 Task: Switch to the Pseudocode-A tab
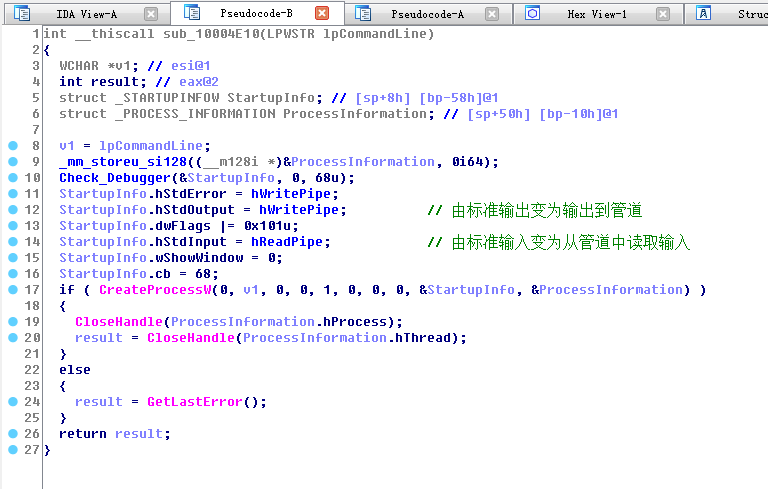427,14
